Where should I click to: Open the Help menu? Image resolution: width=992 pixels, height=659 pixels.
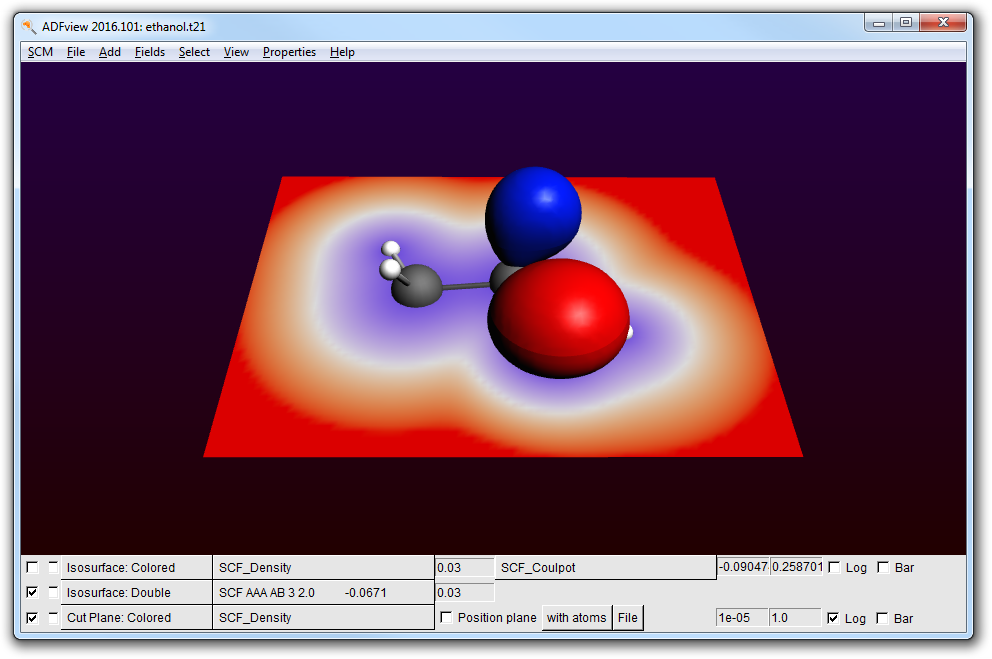(342, 52)
